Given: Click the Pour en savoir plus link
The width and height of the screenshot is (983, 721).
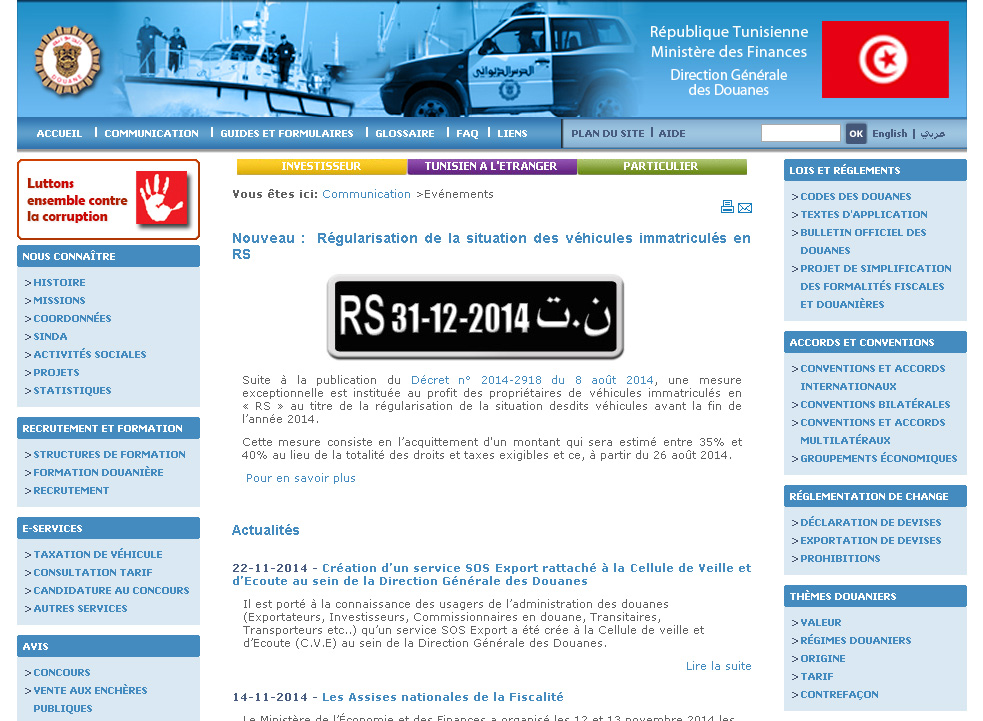Looking at the screenshot, I should point(301,478).
